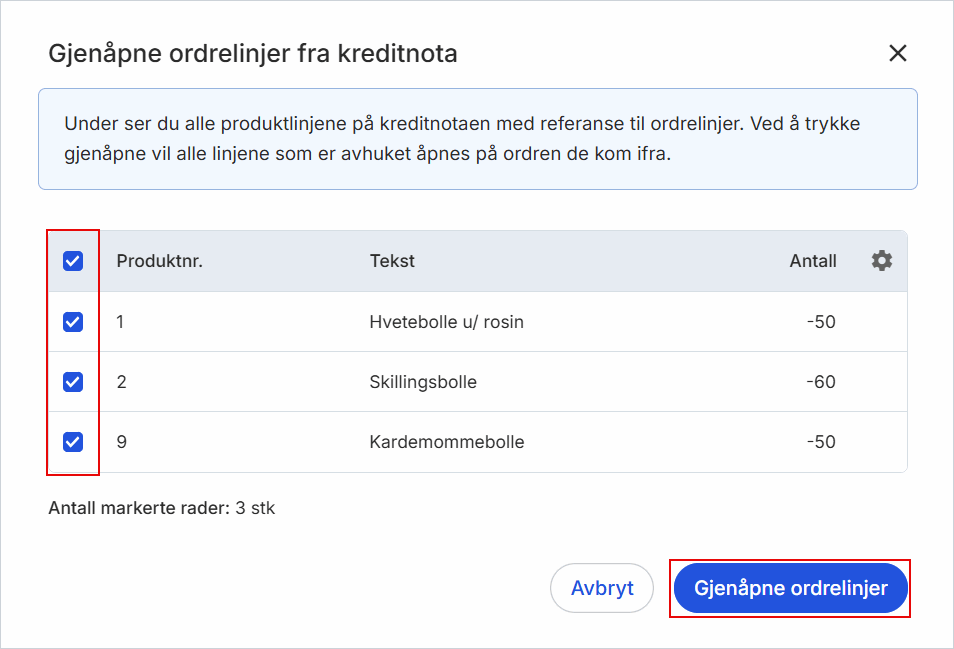Image resolution: width=954 pixels, height=649 pixels.
Task: Click the -50 quantity for Hvetebolle u/ rosin
Action: [821, 322]
